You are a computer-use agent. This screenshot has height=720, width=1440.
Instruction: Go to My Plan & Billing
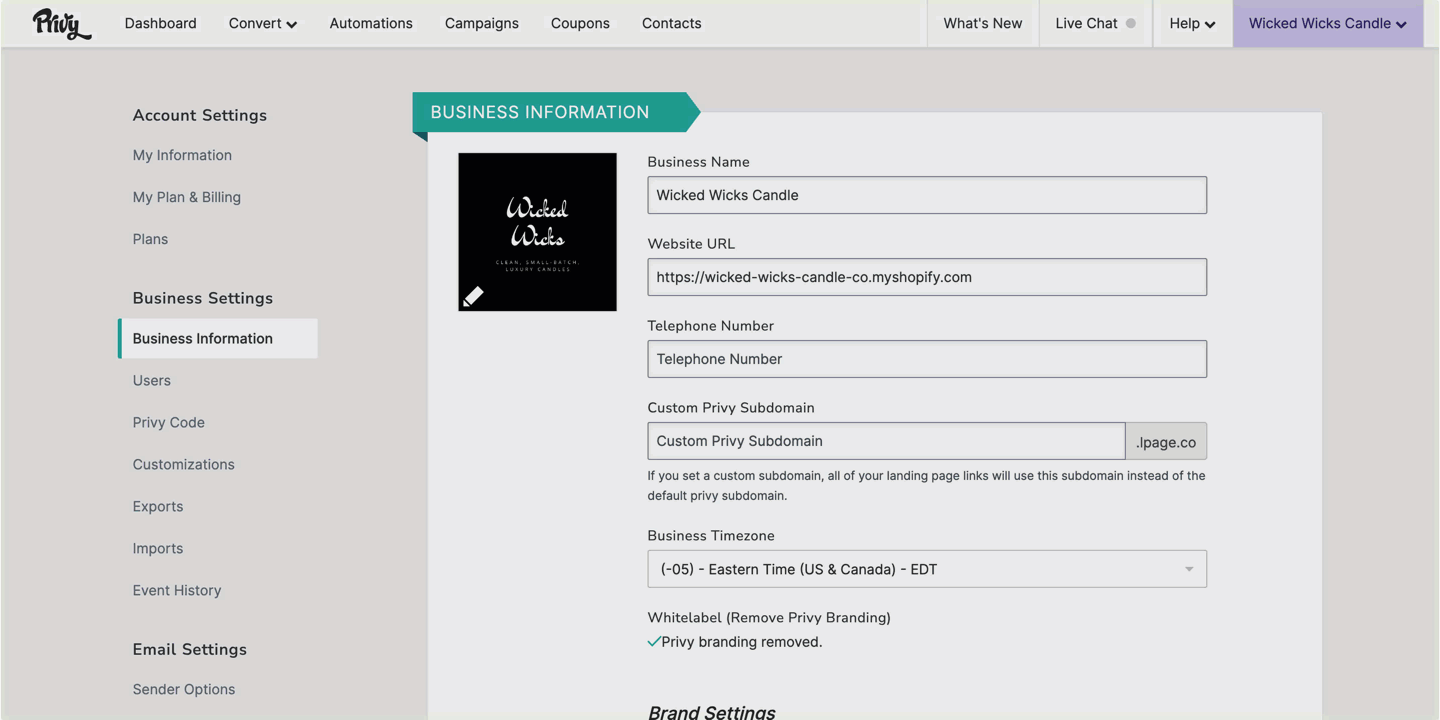[x=187, y=197]
